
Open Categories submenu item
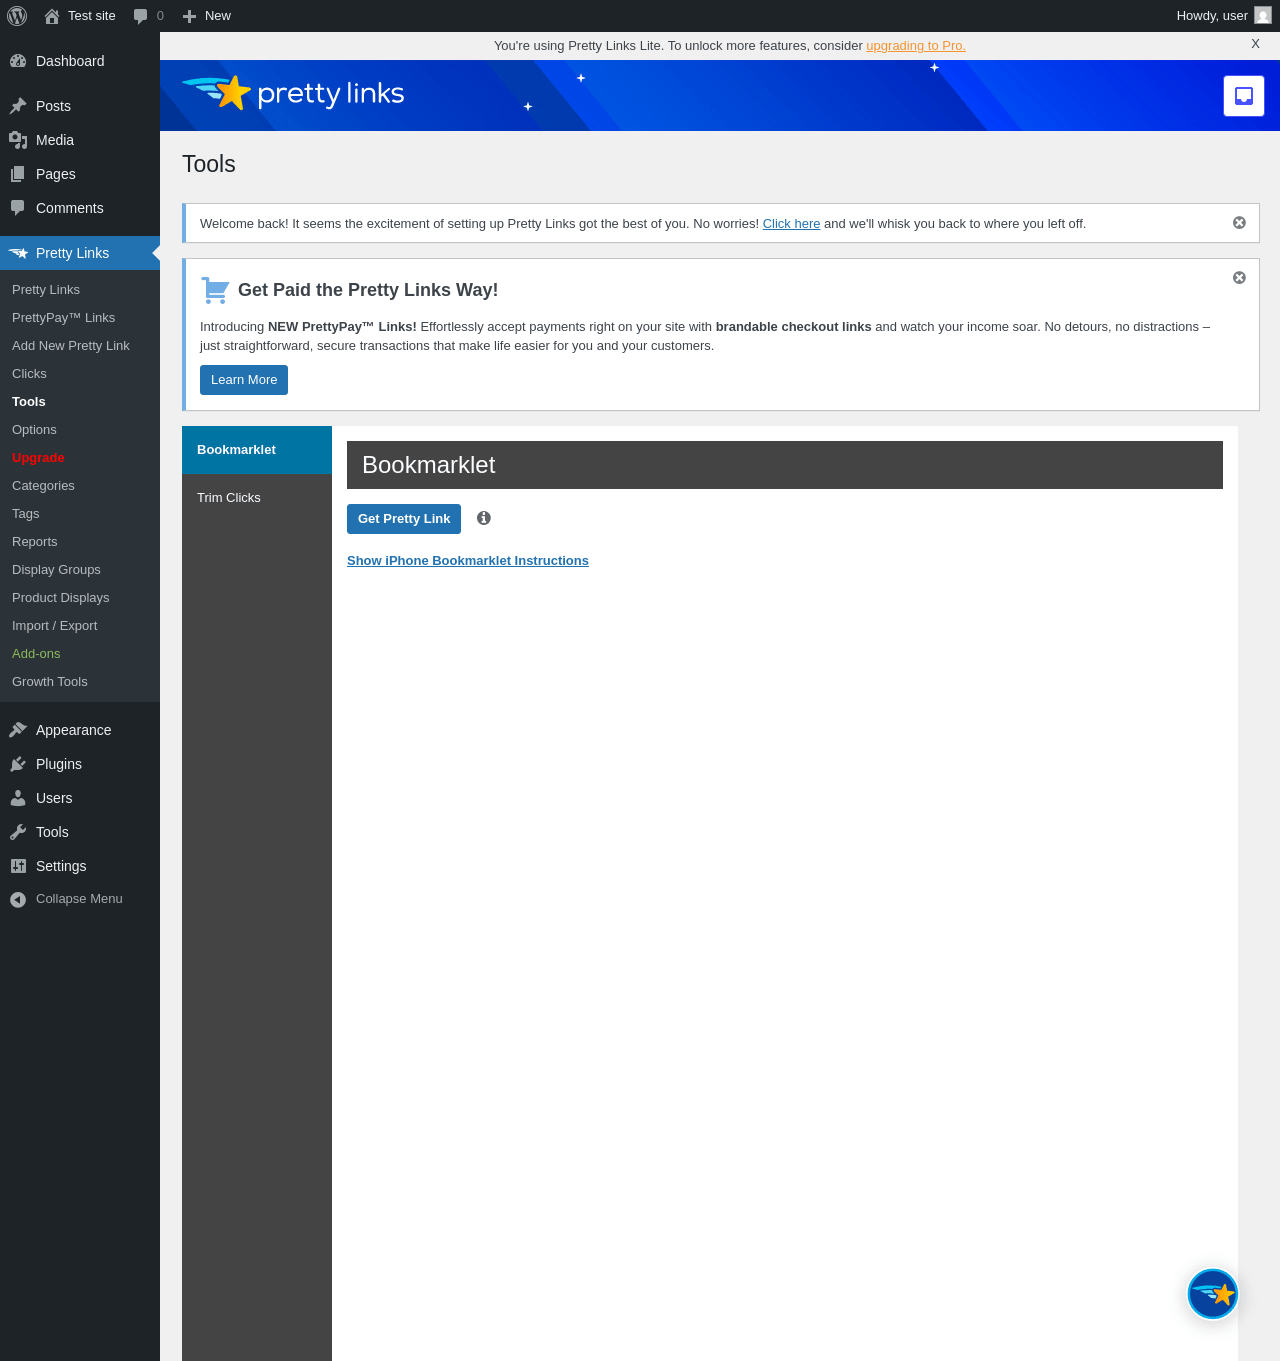click(43, 486)
